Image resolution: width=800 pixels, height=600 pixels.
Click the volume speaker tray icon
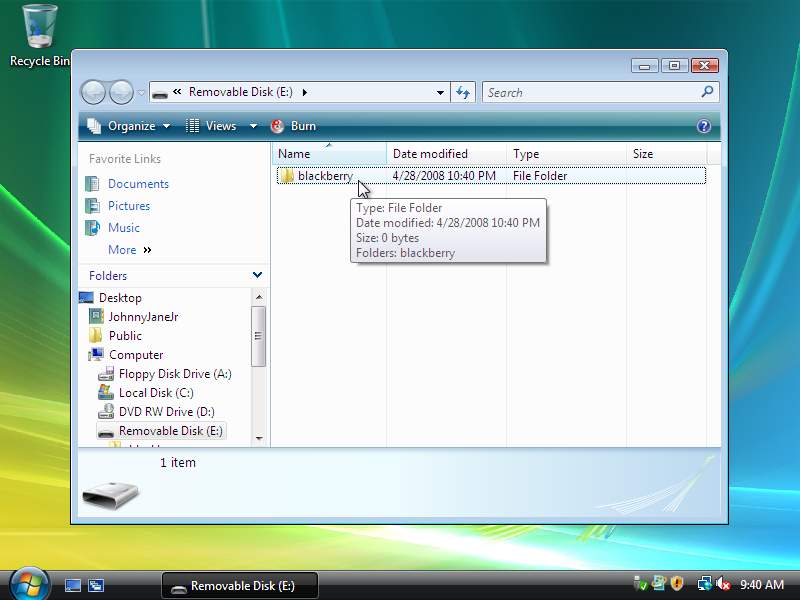722,584
